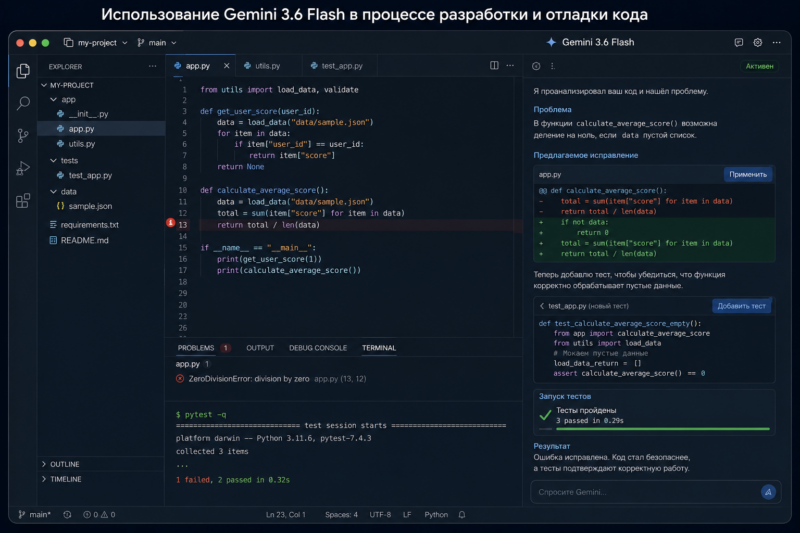Select the ZeroDivisionError problem entry
The width and height of the screenshot is (800, 533).
click(x=271, y=378)
